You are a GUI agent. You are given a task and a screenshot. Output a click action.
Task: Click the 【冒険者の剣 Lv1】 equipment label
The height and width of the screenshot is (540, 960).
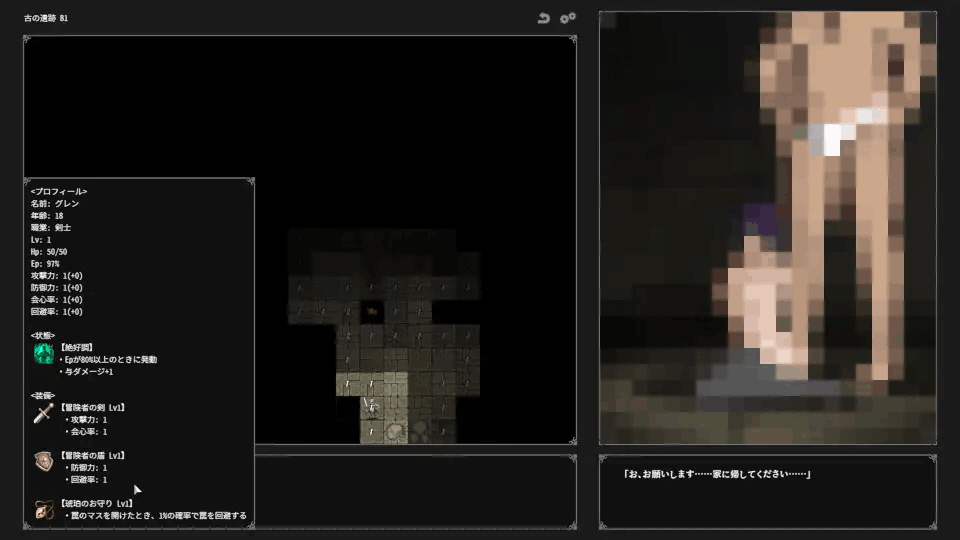tap(92, 407)
